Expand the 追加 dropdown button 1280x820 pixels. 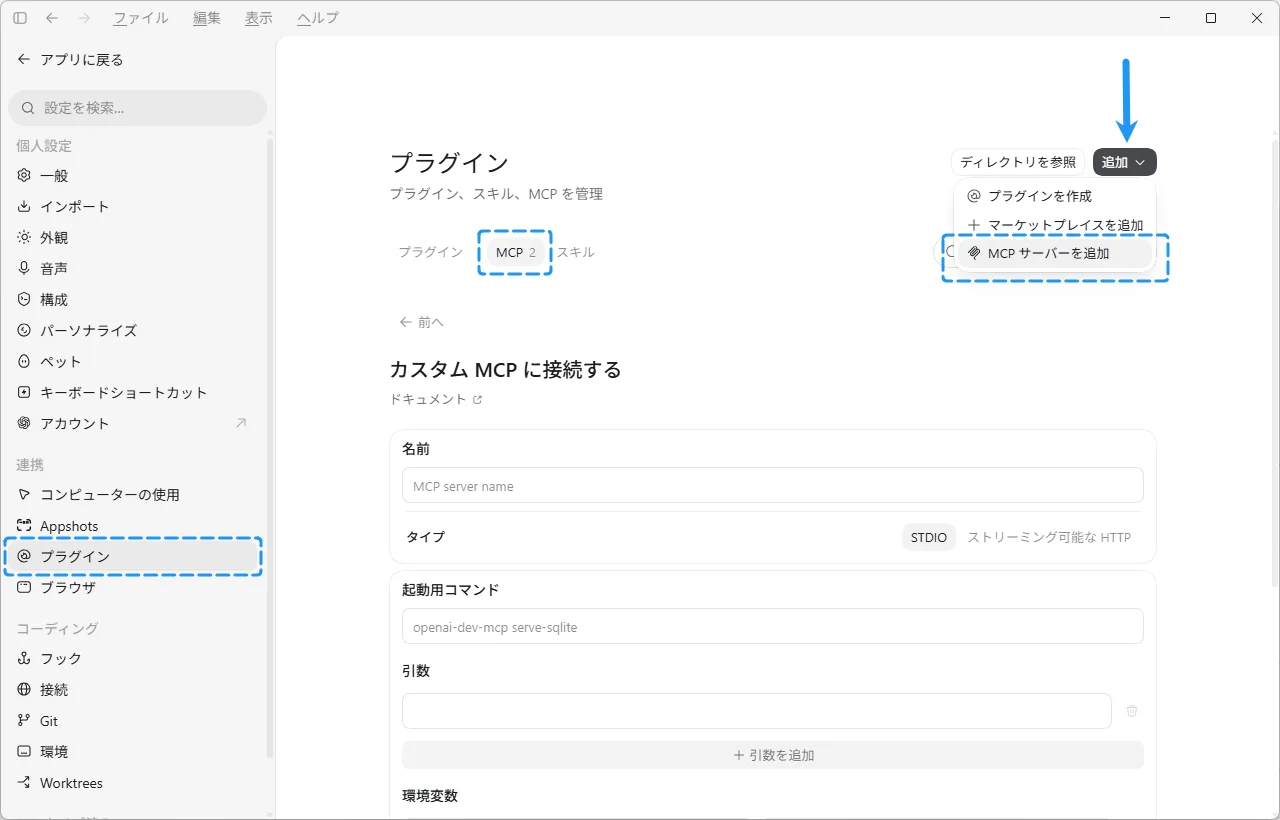point(1125,162)
